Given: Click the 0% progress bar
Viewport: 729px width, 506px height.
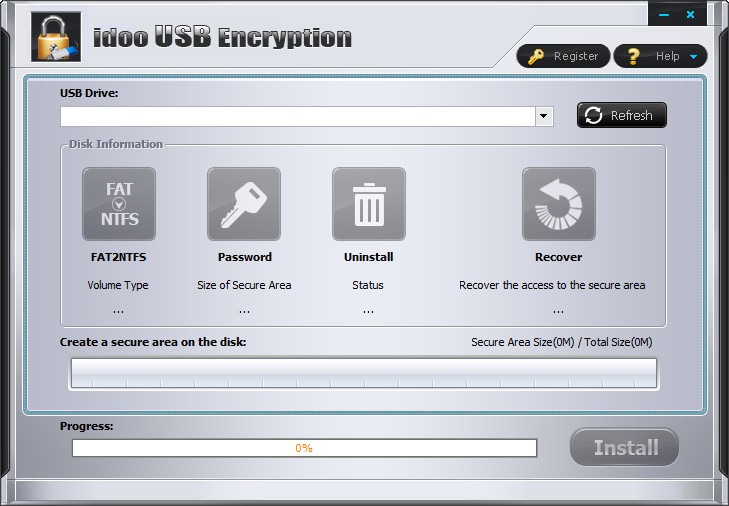Looking at the screenshot, I should [x=305, y=448].
